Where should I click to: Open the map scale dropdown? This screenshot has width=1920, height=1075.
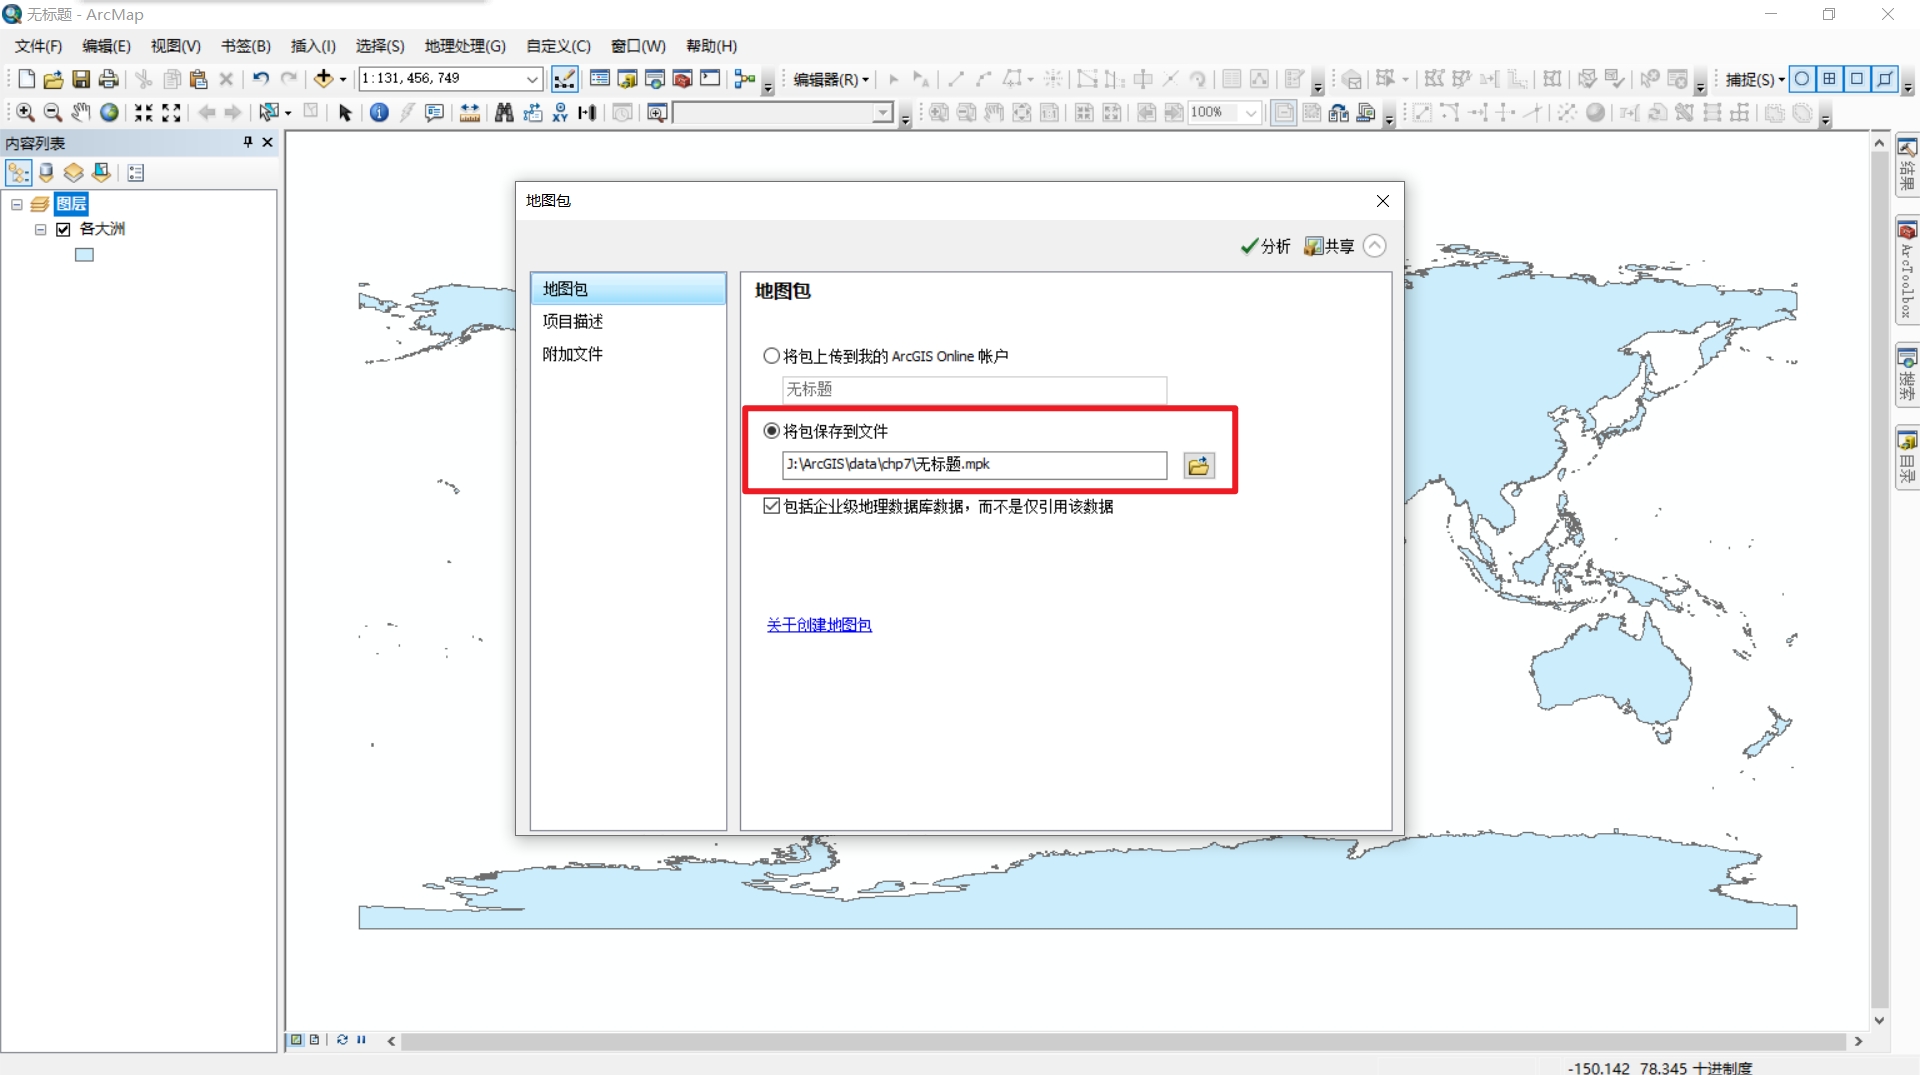[x=532, y=79]
